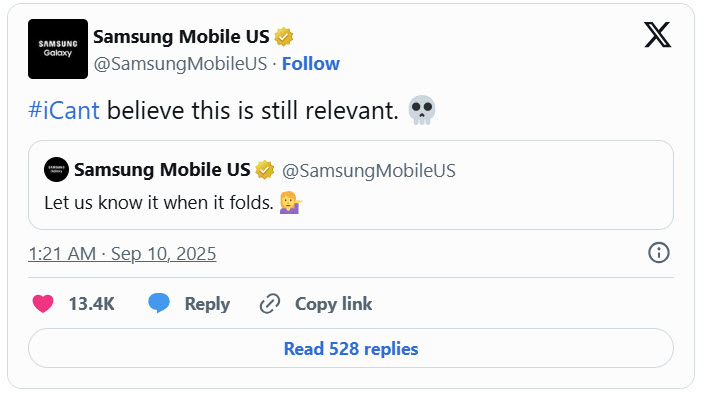Click small avatar in the quoted tweet
Image resolution: width=711 pixels, height=393 pixels.
point(56,170)
